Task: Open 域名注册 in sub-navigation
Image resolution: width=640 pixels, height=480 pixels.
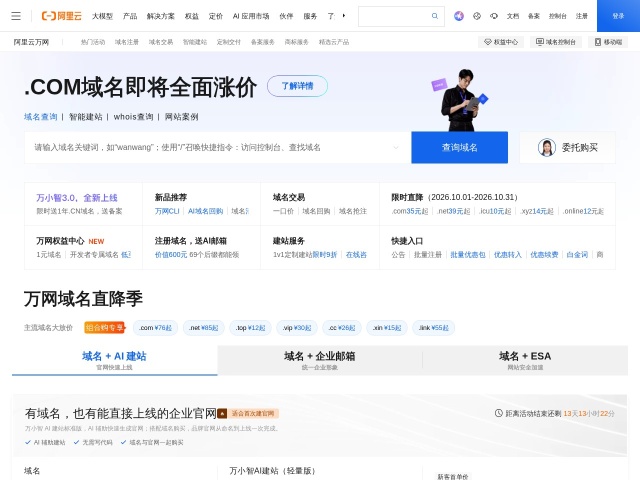Action: point(127,42)
